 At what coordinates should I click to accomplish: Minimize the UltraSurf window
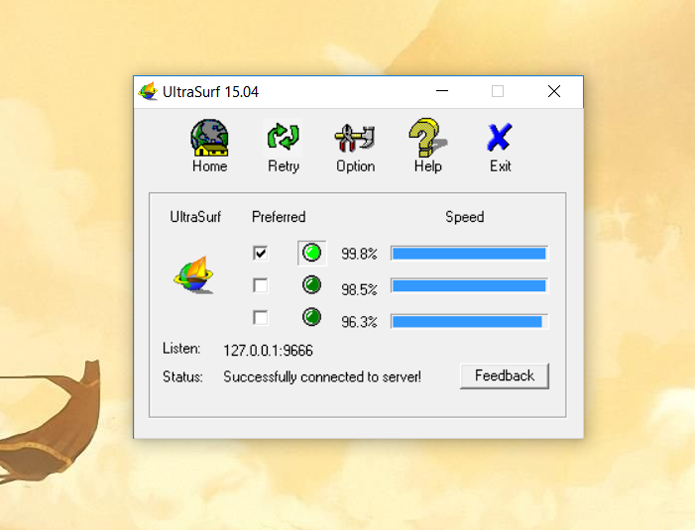[442, 91]
